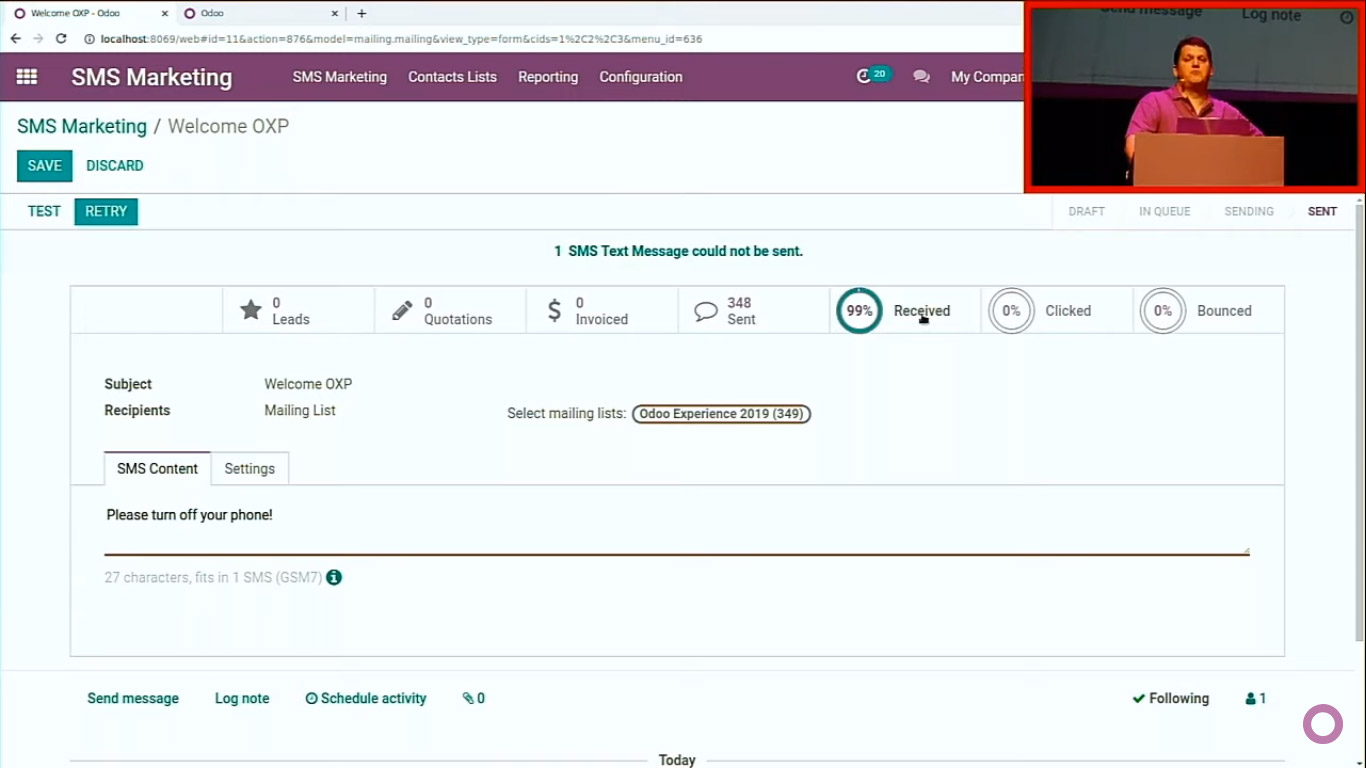Open the Reporting menu
The height and width of the screenshot is (768, 1366).
pos(548,77)
